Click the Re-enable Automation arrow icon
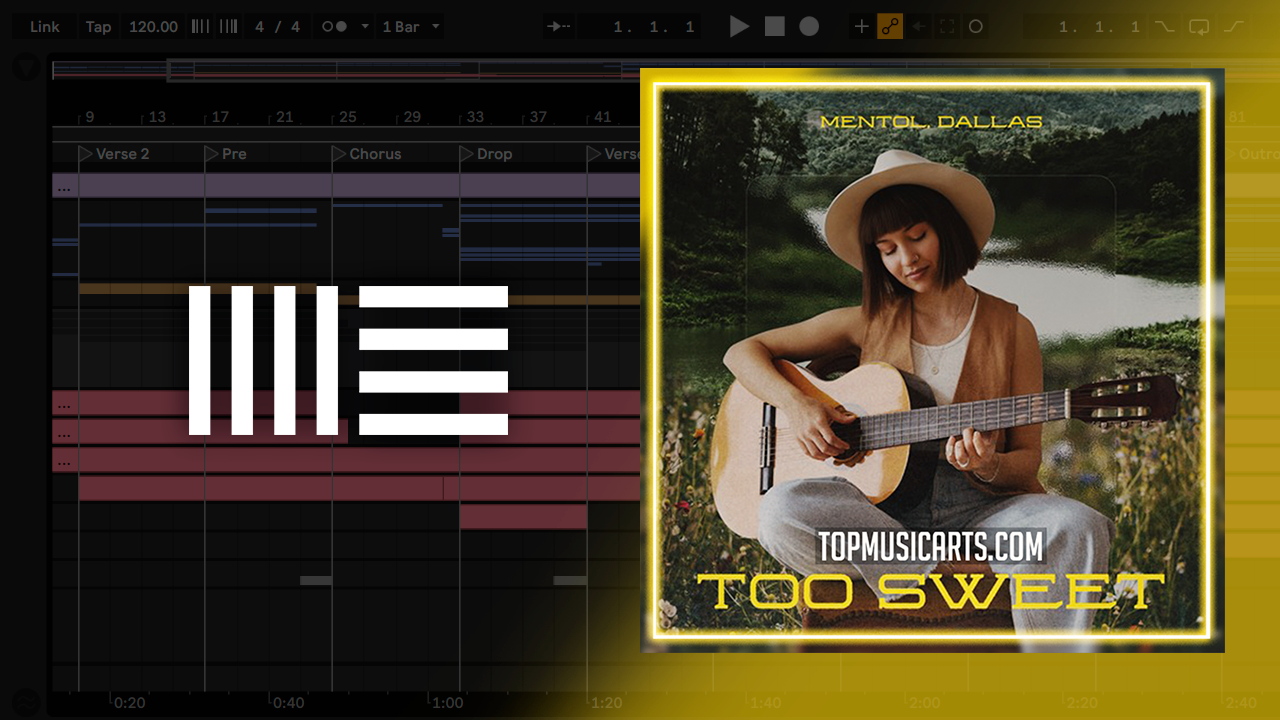The height and width of the screenshot is (720, 1280). pos(918,27)
